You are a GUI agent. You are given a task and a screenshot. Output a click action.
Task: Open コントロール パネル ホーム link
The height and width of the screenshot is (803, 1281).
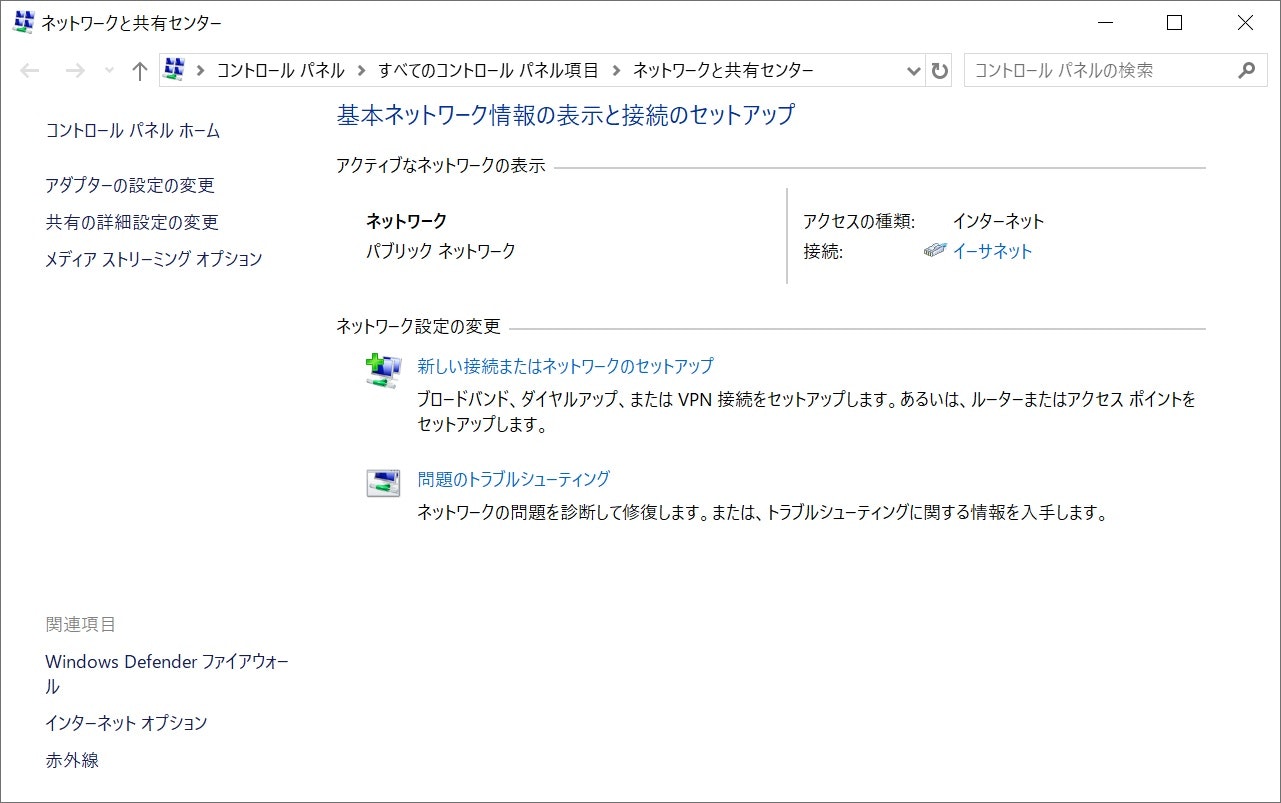tap(133, 131)
